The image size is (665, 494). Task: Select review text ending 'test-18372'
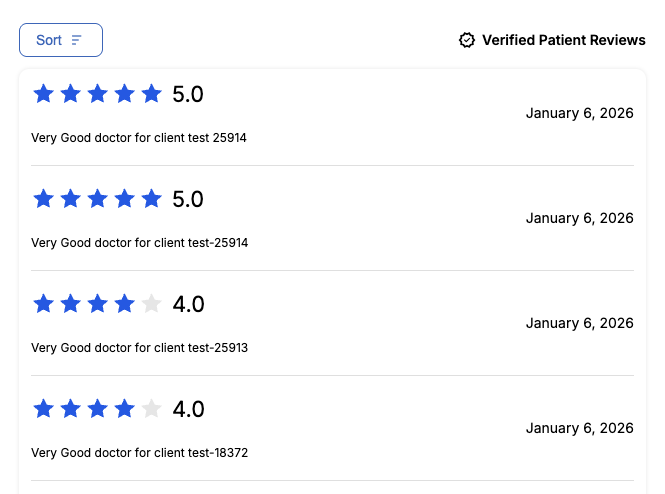point(139,452)
